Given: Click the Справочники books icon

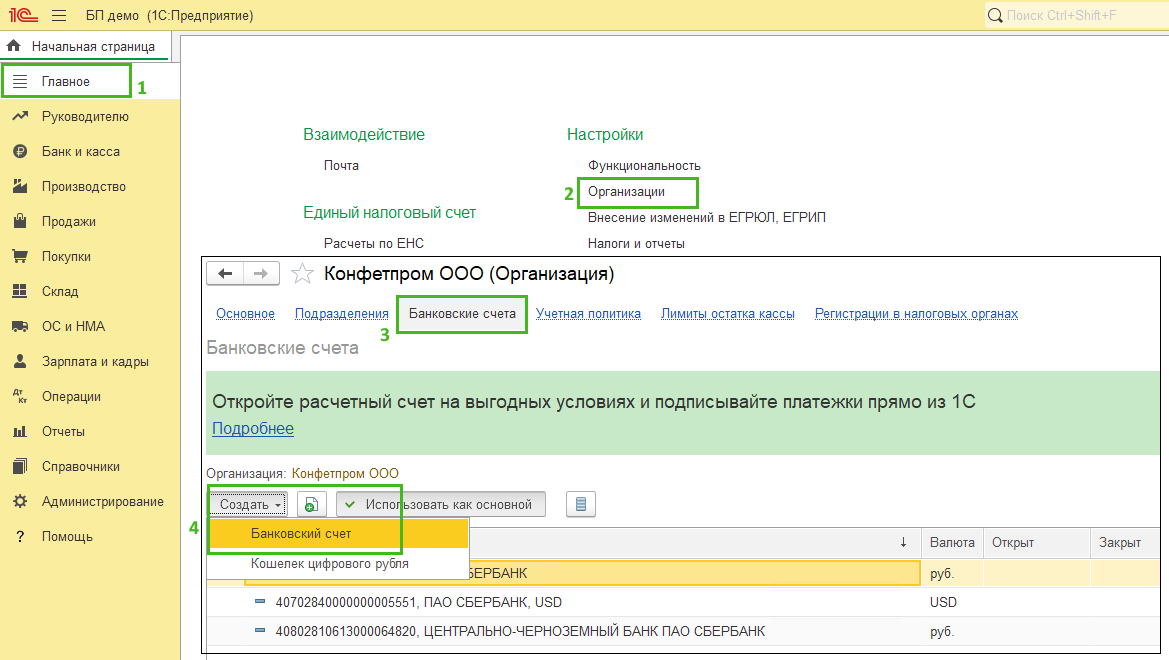Looking at the screenshot, I should click(20, 466).
